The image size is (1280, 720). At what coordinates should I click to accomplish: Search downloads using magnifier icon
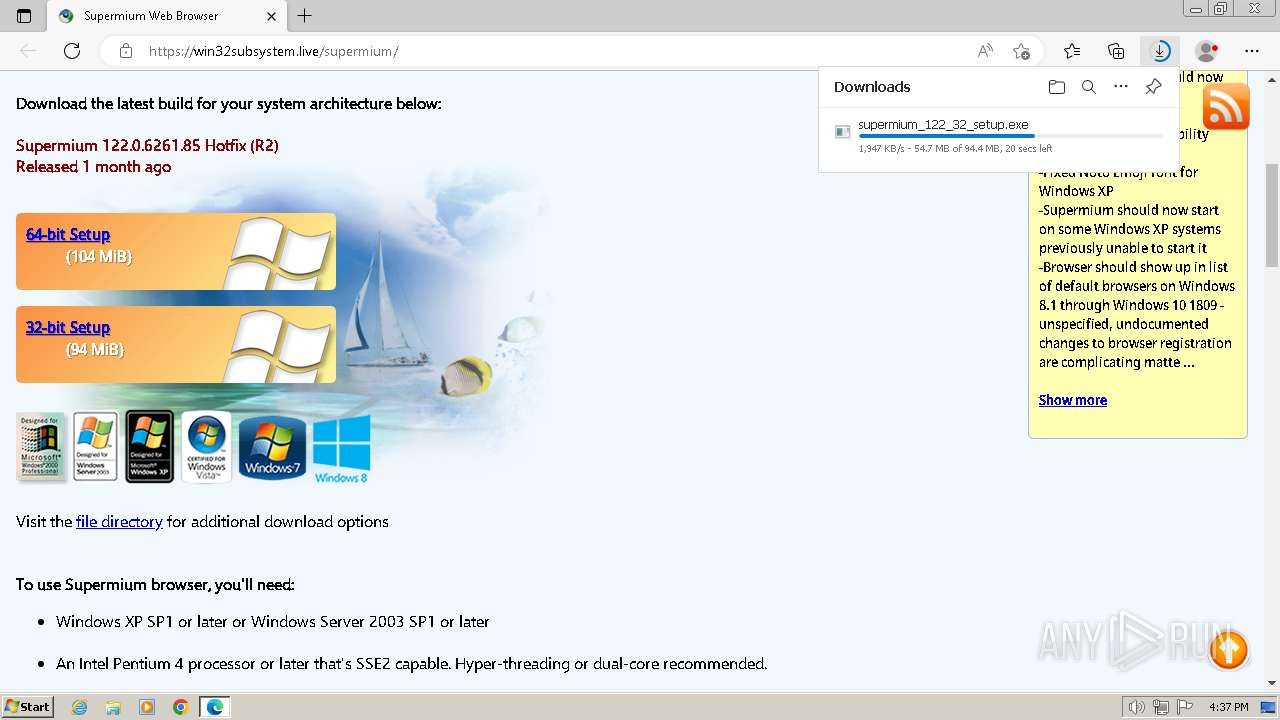(1089, 87)
